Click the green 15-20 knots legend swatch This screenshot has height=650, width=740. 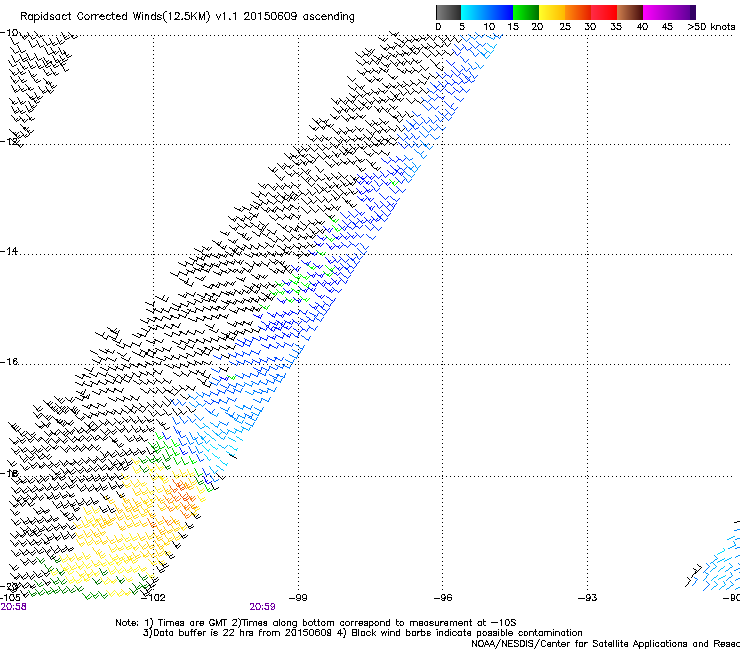[526, 12]
